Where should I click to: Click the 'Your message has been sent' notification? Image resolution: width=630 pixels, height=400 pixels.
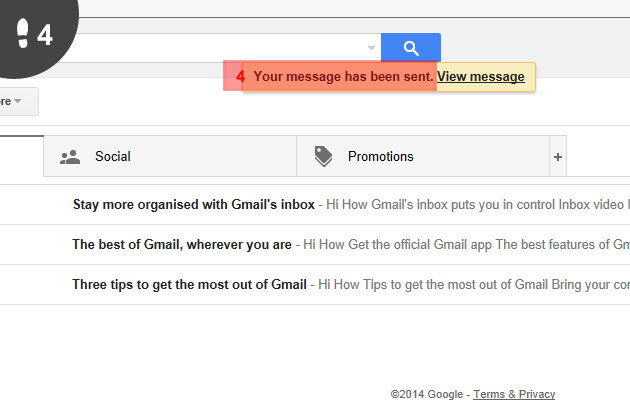[x=343, y=76]
